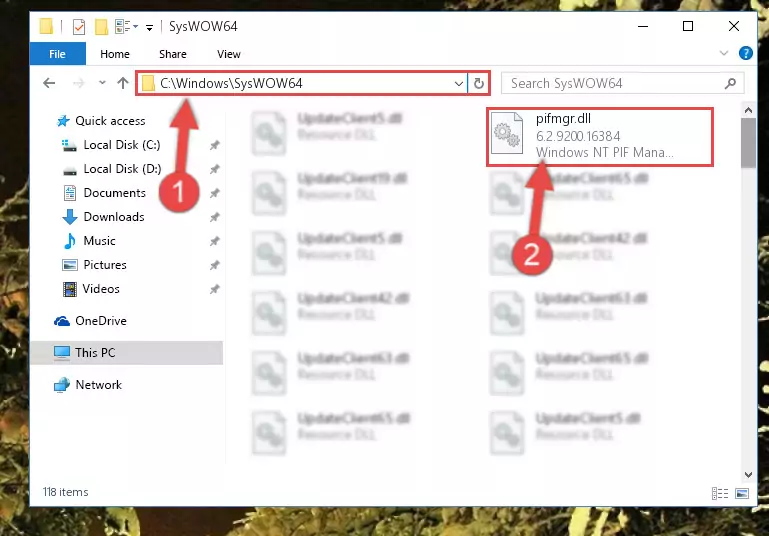Switch to the View ribbon tab
This screenshot has width=769, height=536.
click(229, 54)
